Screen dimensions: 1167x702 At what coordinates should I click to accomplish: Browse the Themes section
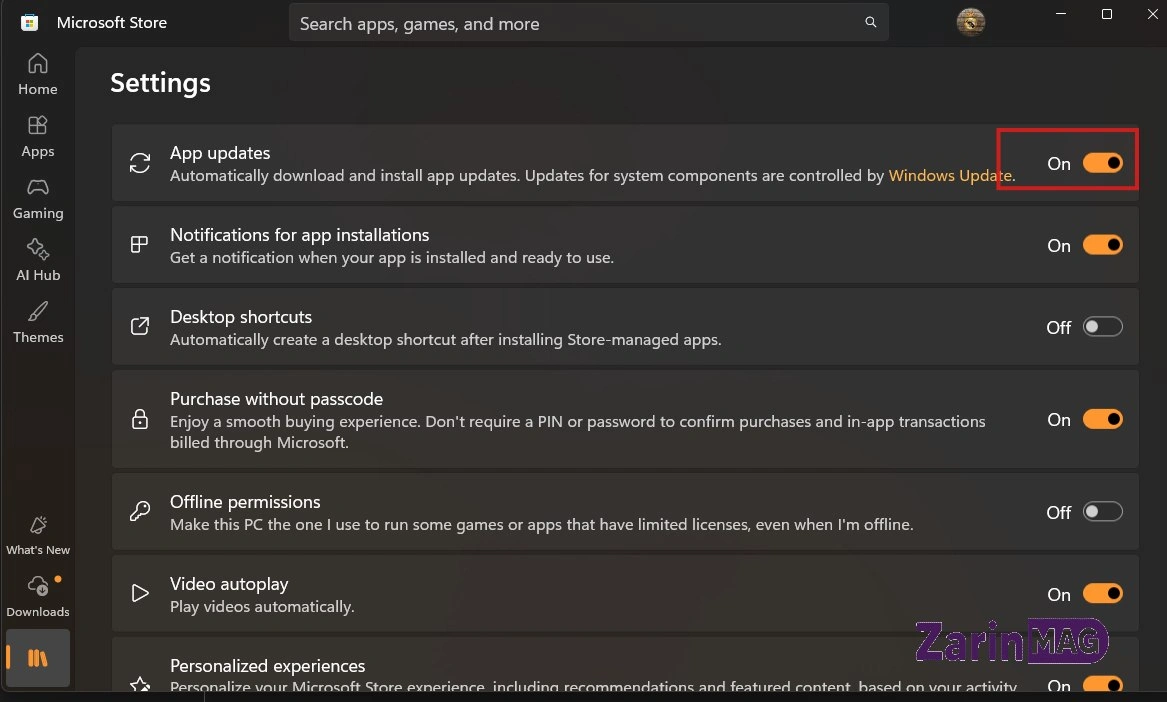(x=37, y=322)
